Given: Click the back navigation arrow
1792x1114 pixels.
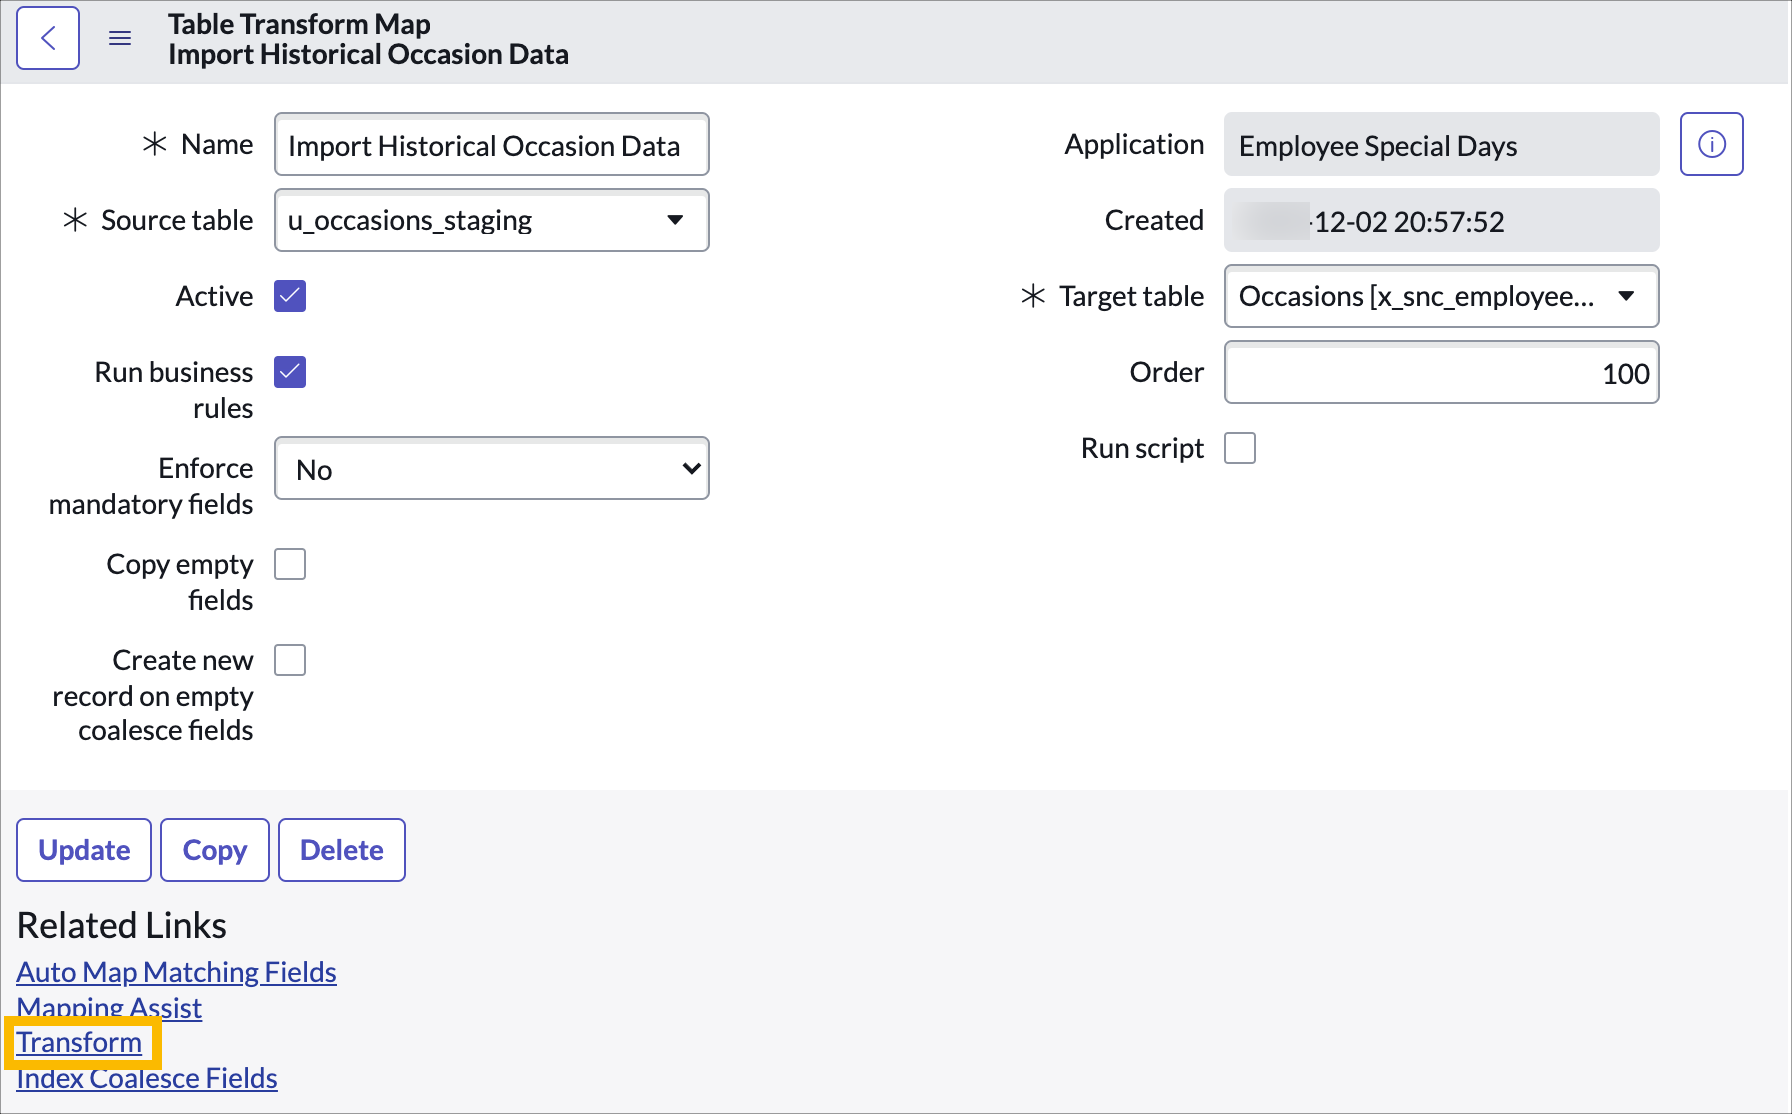Looking at the screenshot, I should [47, 37].
